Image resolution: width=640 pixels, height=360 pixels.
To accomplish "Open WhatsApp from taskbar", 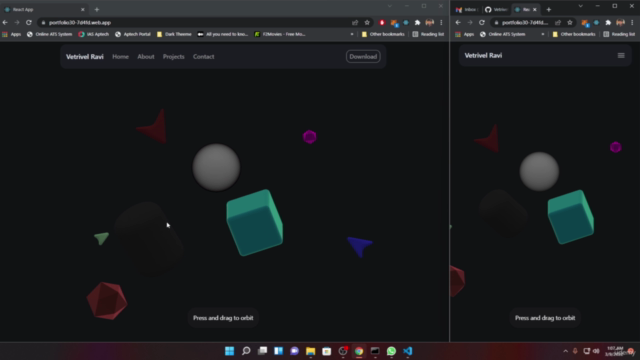I will pos(391,351).
